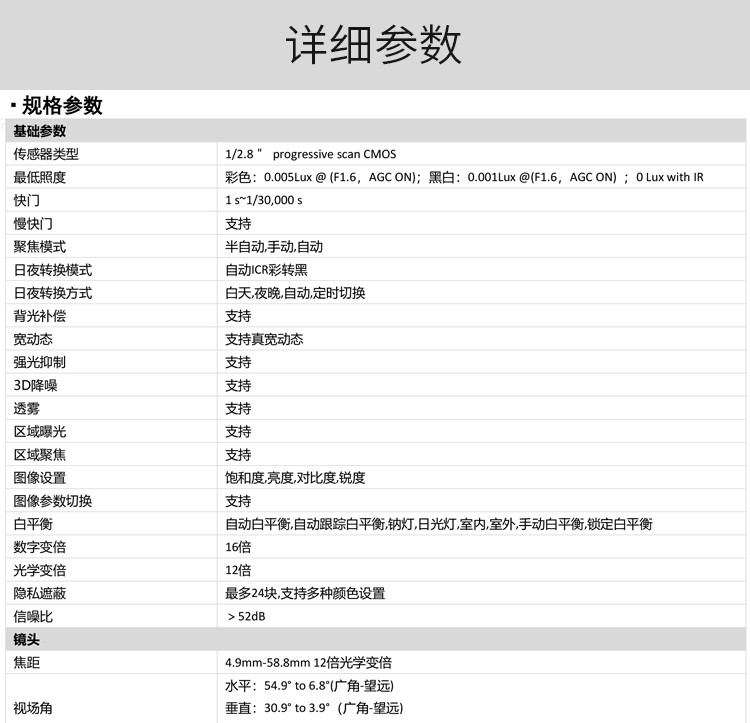
Task: Select the 区域聚焦 row label
Action: [x=40, y=454]
